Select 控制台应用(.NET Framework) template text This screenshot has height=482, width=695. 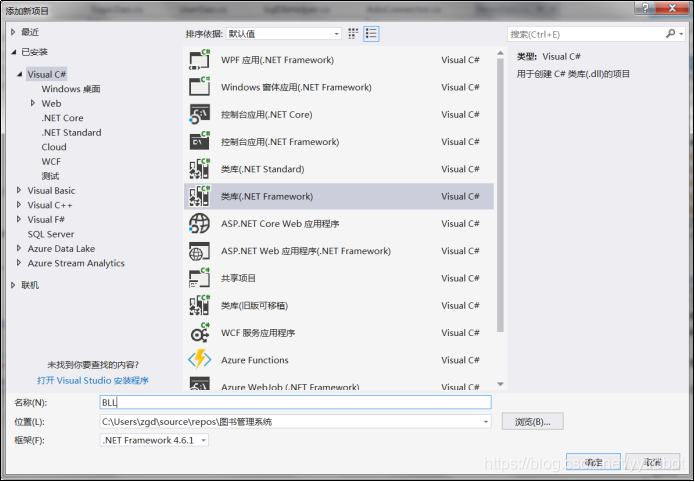pyautogui.click(x=280, y=142)
